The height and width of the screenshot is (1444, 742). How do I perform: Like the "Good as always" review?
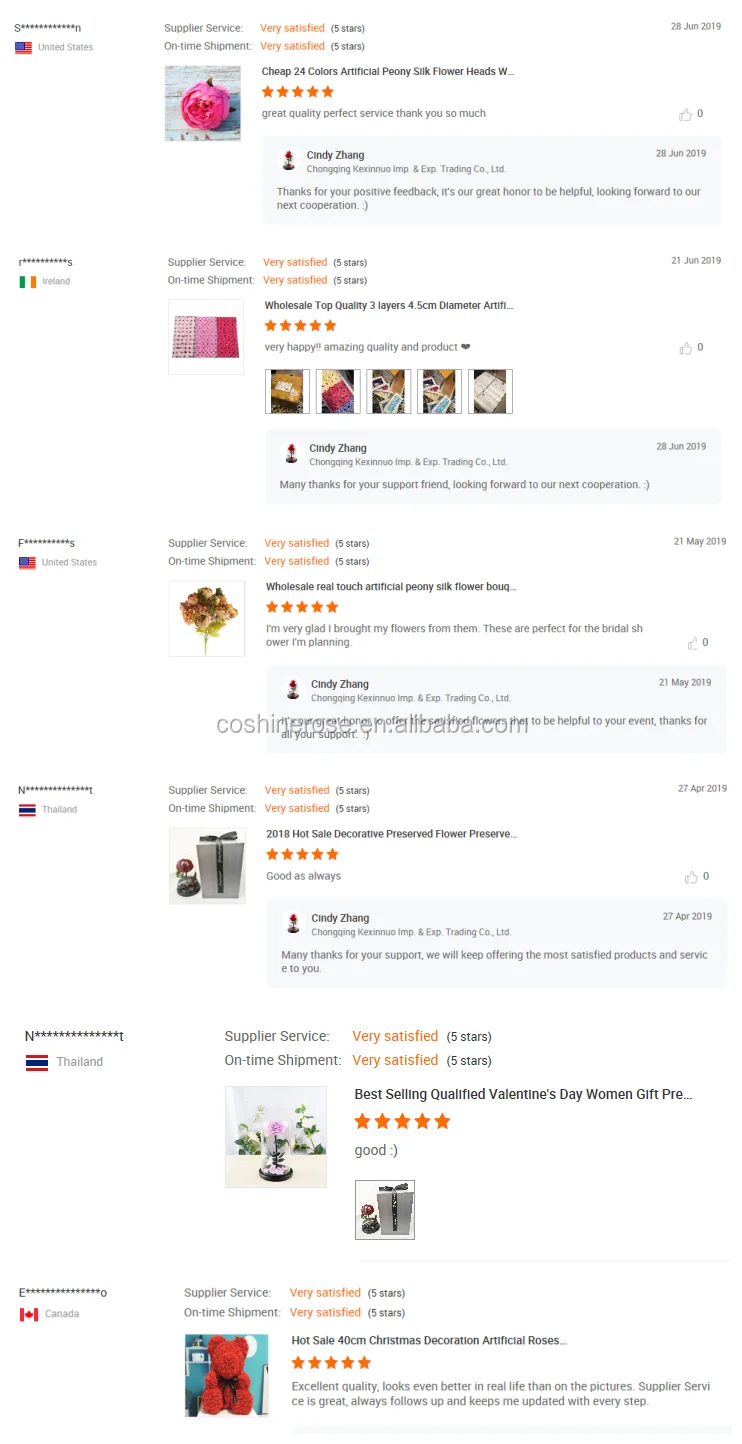point(691,877)
